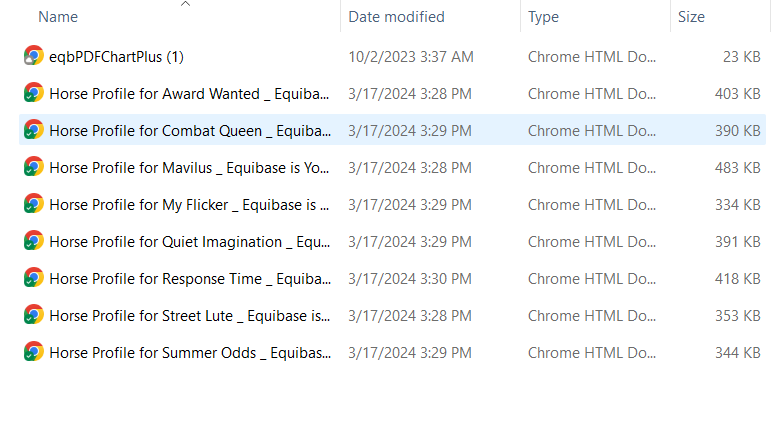Viewport: 778px width, 427px height.
Task: Click Chrome icon for Response Time file
Action: (x=33, y=279)
